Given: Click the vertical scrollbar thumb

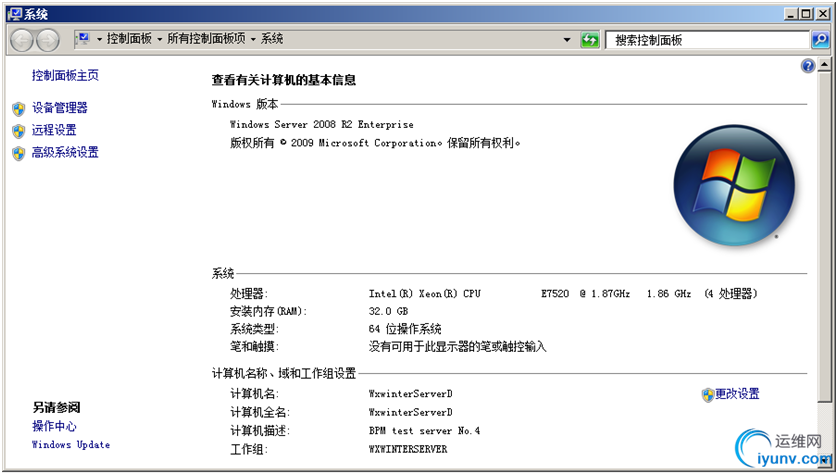Looking at the screenshot, I should (825, 237).
